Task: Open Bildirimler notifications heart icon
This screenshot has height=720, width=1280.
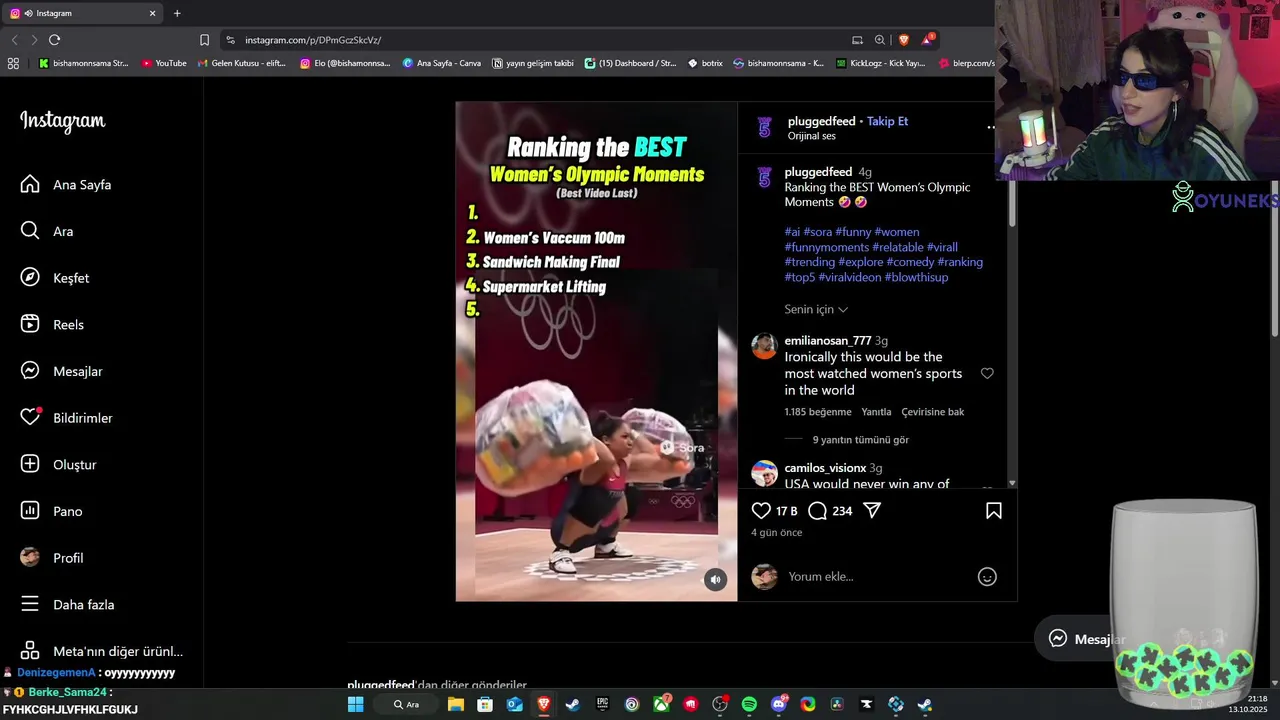Action: click(x=30, y=418)
